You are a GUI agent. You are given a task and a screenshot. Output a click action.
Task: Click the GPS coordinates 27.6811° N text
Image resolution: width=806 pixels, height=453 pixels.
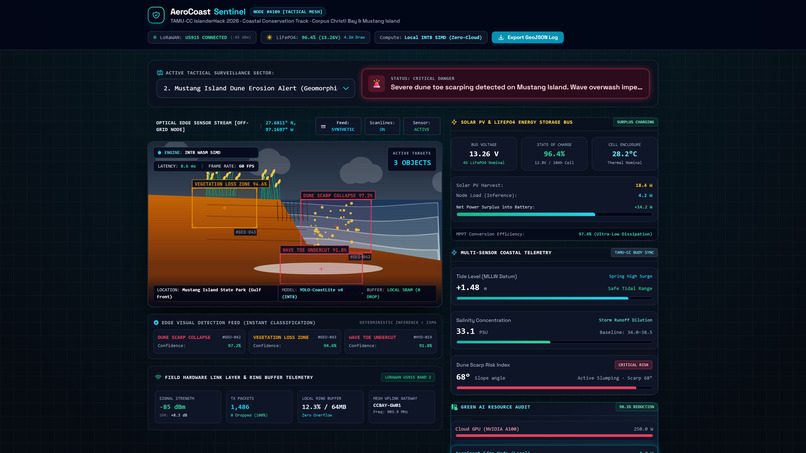(x=280, y=126)
